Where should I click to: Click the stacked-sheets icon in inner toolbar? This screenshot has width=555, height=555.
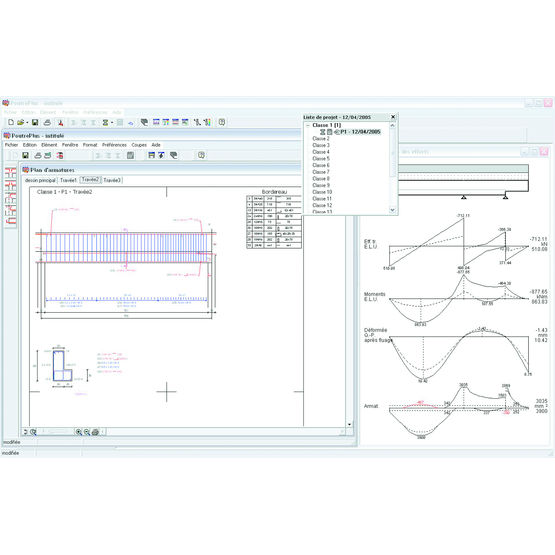click(x=173, y=155)
